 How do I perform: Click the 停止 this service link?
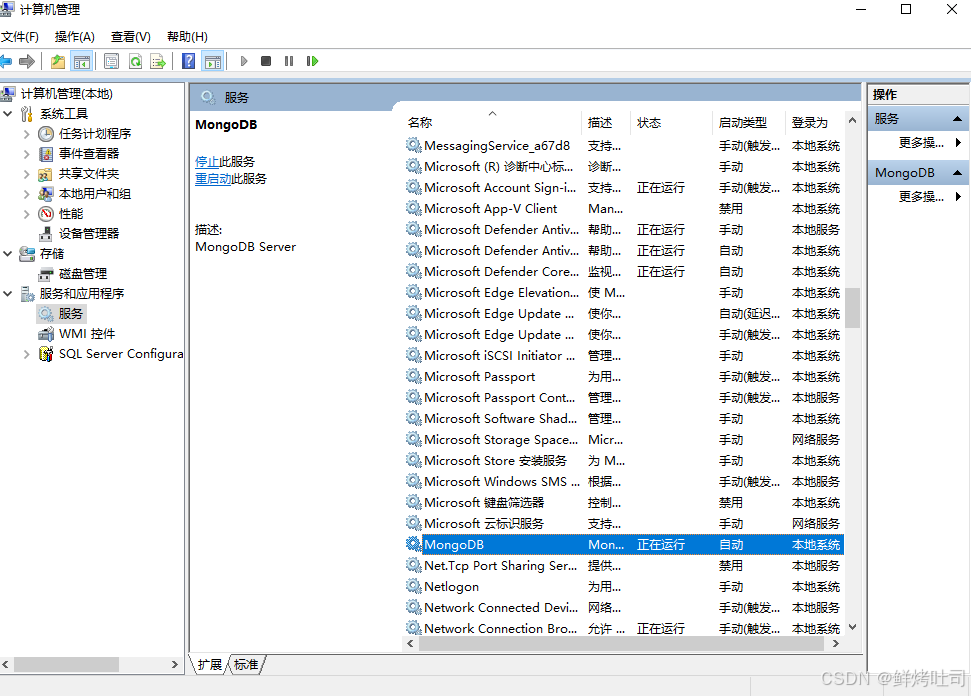pyautogui.click(x=207, y=162)
